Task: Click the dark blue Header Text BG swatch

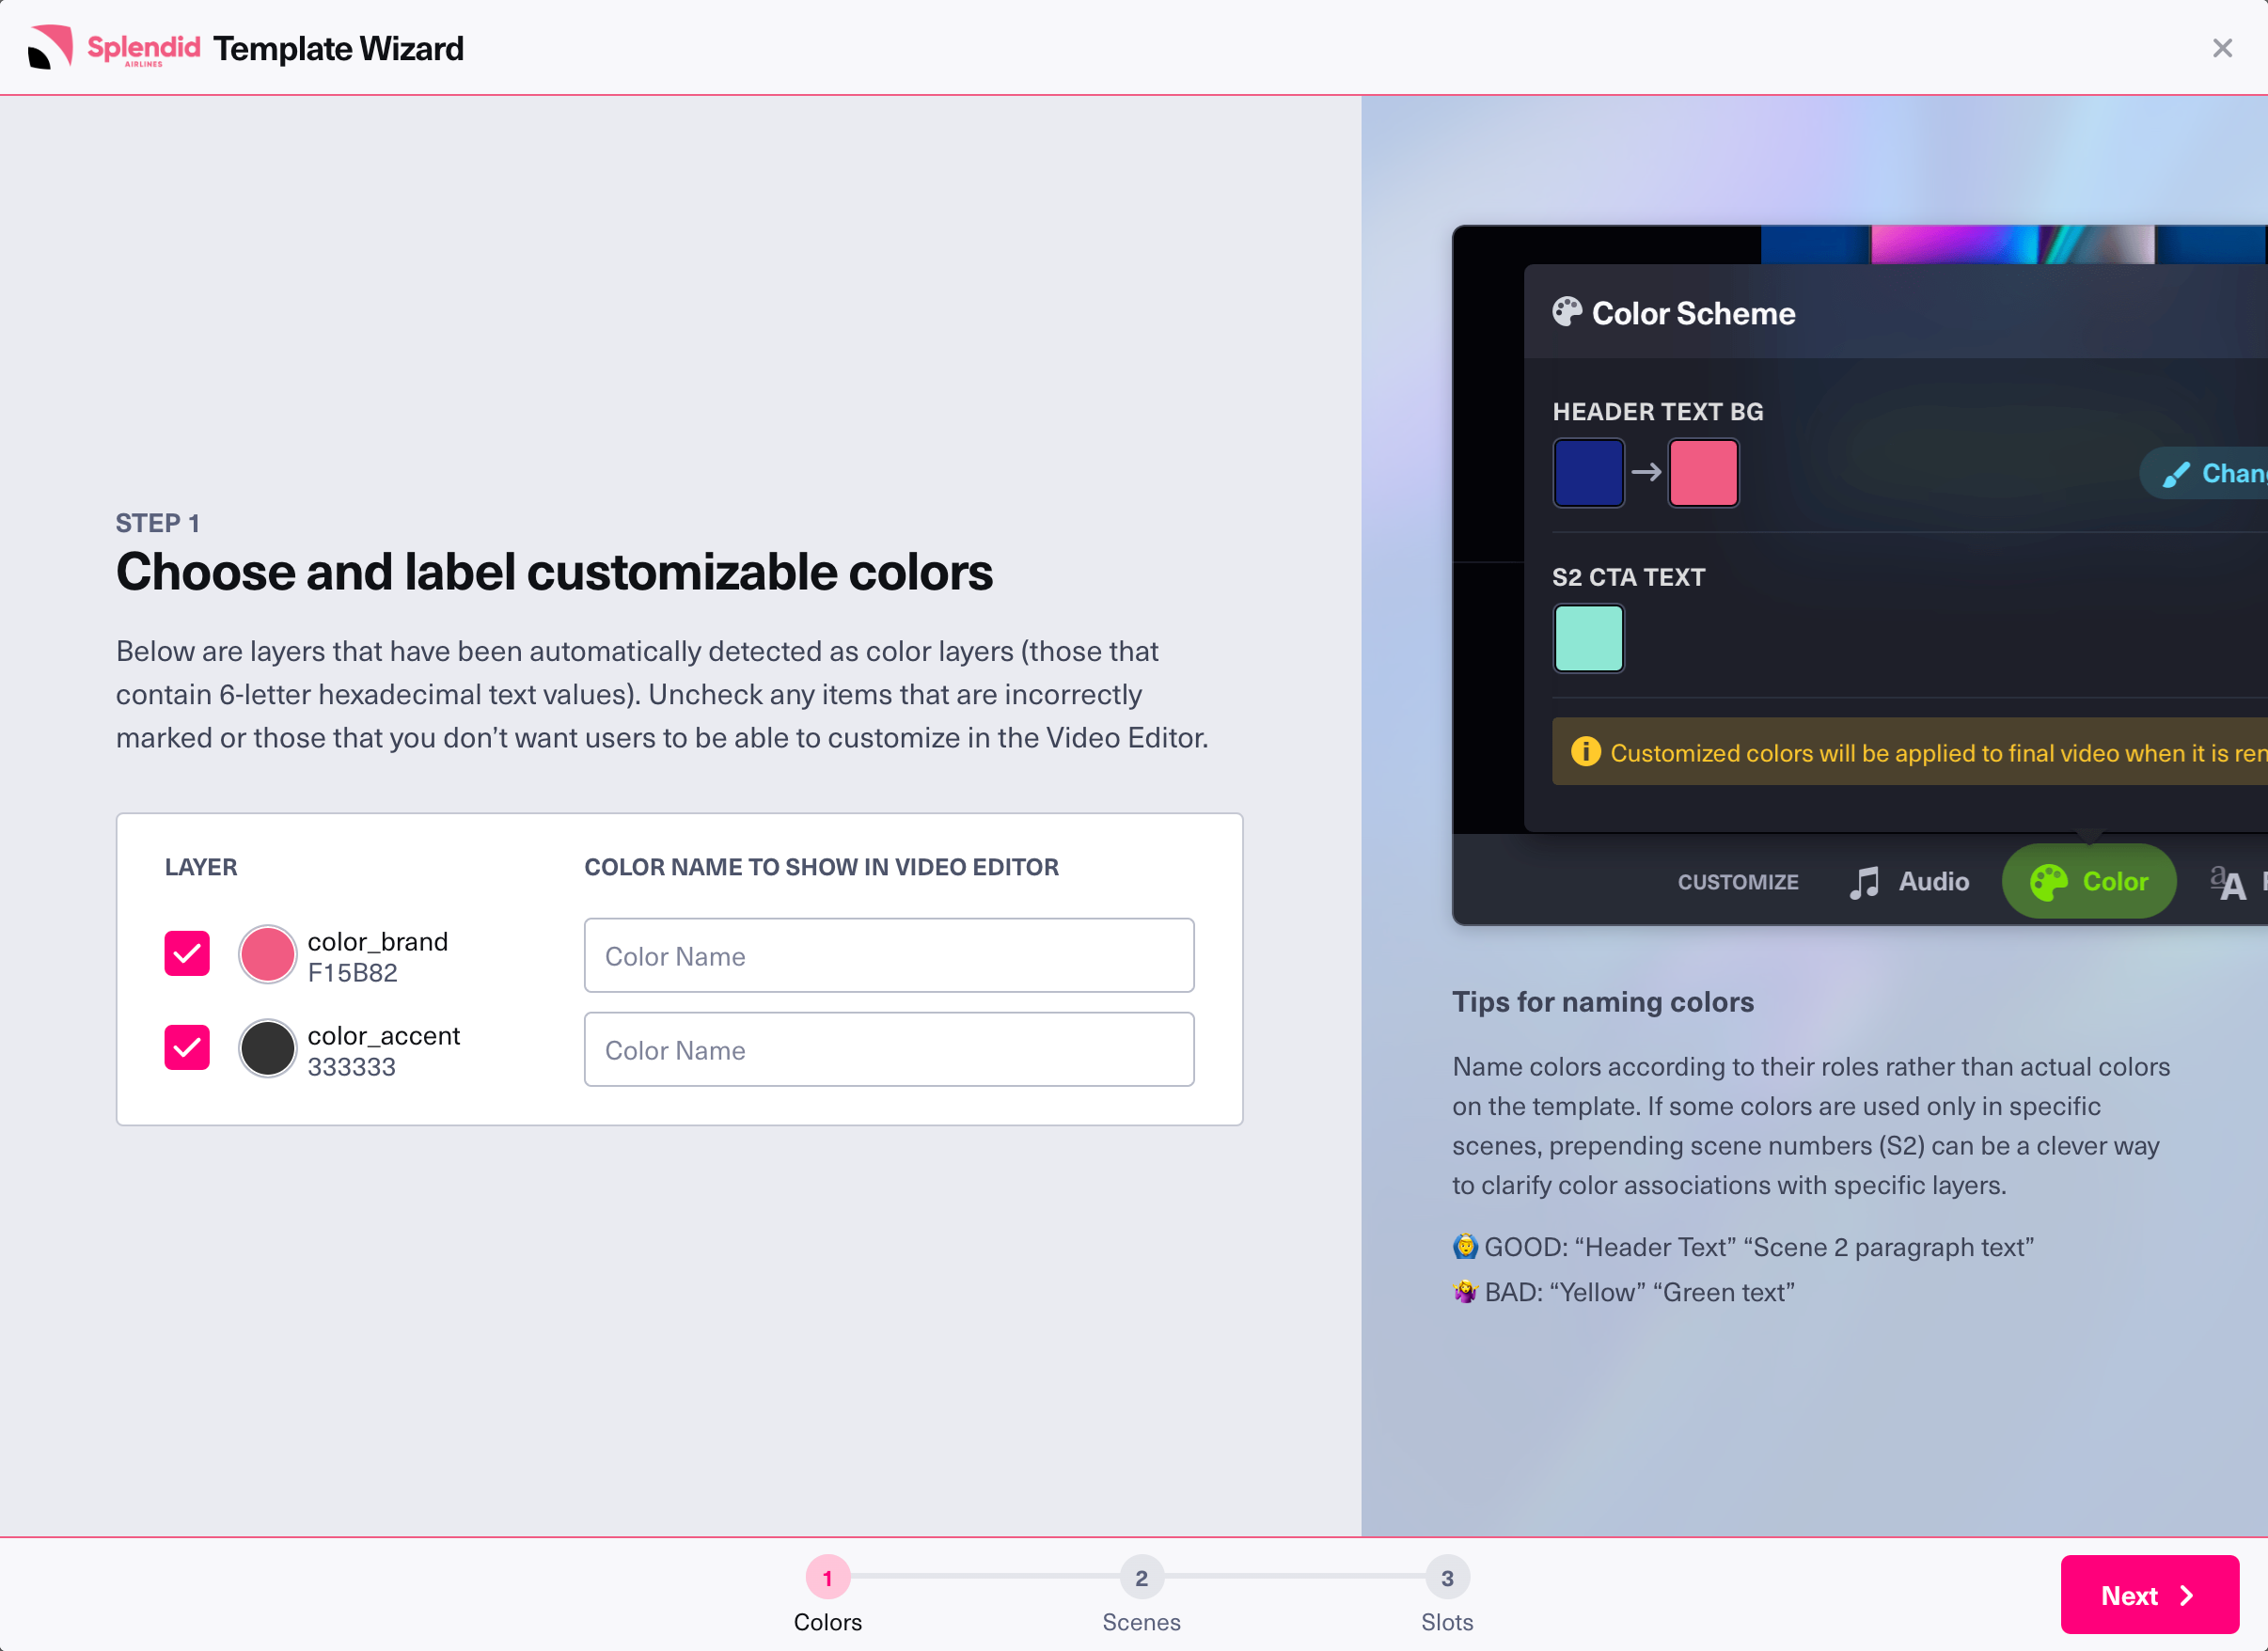Action: coord(1588,473)
